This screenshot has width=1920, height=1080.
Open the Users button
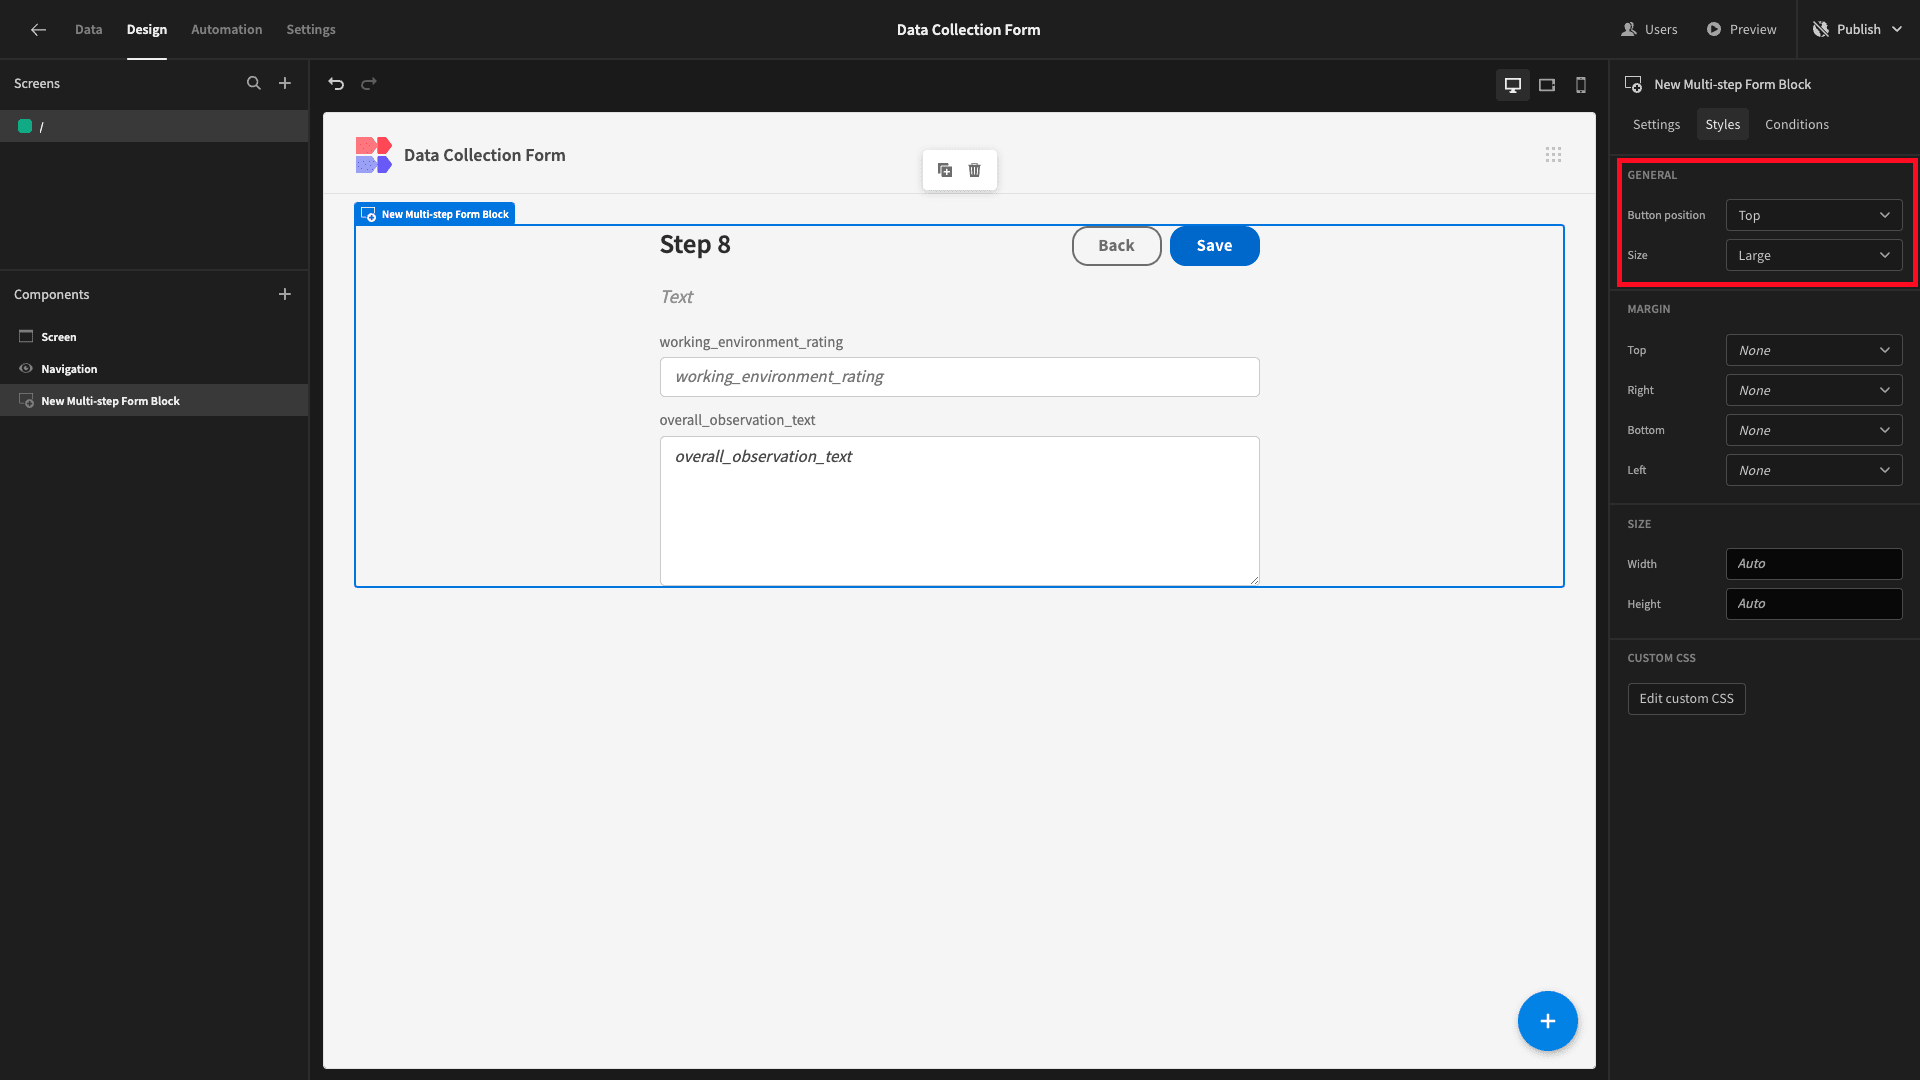click(x=1650, y=30)
